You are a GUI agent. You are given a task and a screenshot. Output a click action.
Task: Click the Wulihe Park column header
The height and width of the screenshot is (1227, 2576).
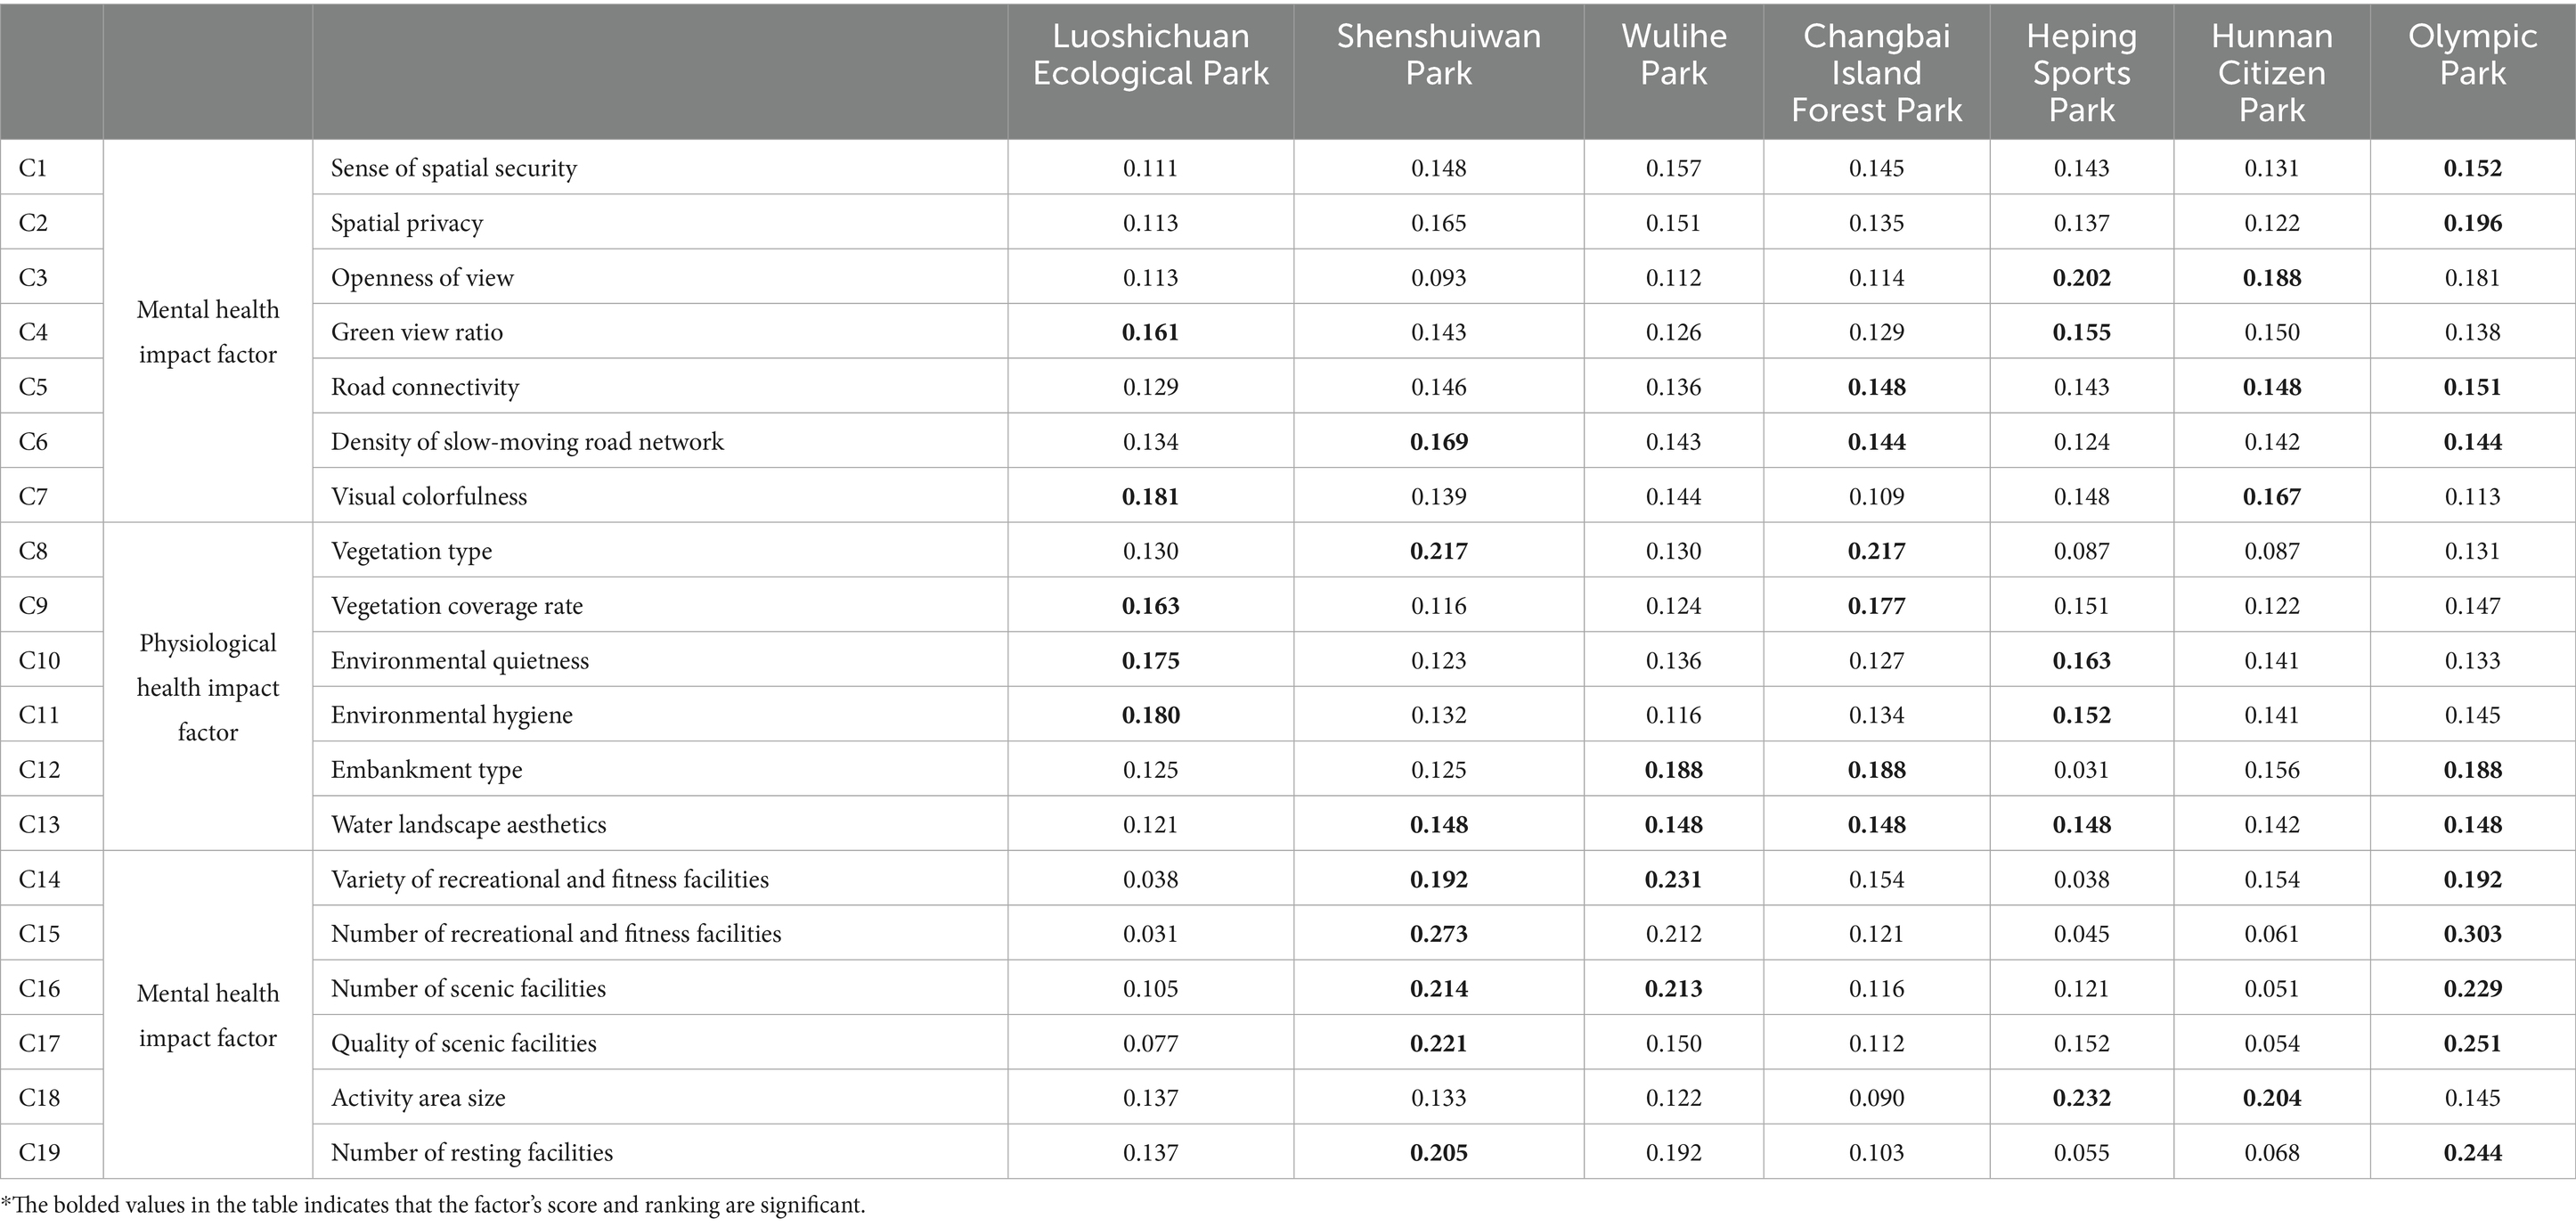click(x=1673, y=55)
